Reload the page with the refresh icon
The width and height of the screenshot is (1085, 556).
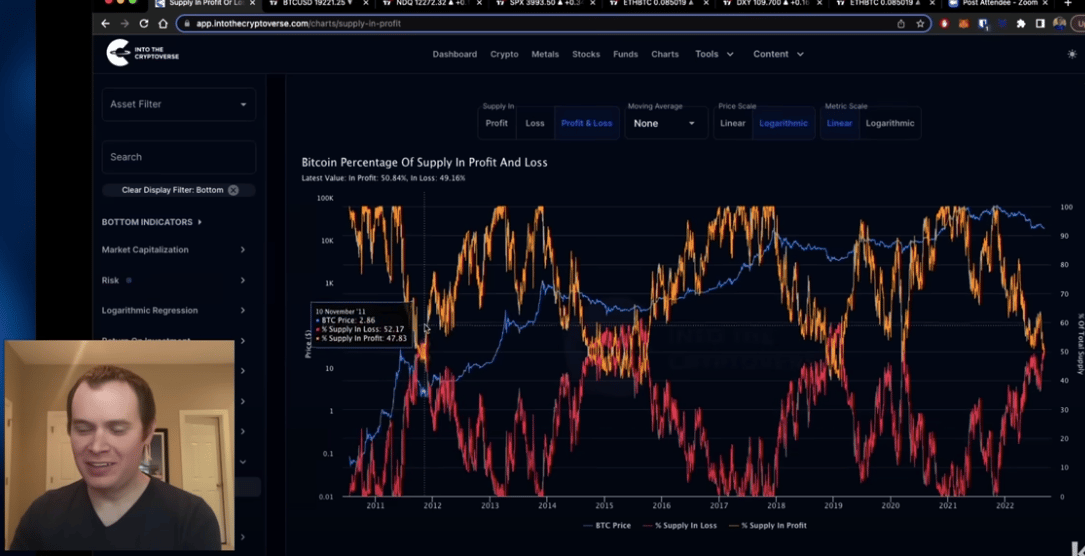tap(143, 24)
